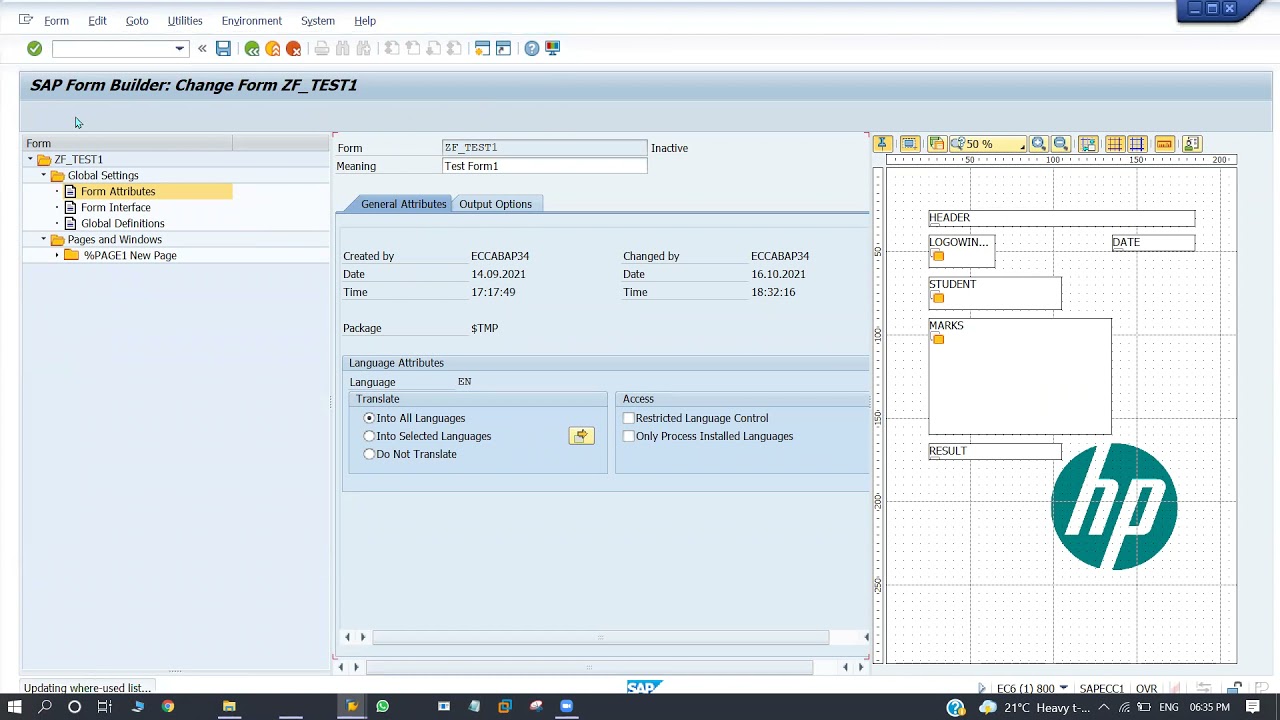The width and height of the screenshot is (1280, 720).
Task: Select Into Selected Languages radio button
Action: 369,436
